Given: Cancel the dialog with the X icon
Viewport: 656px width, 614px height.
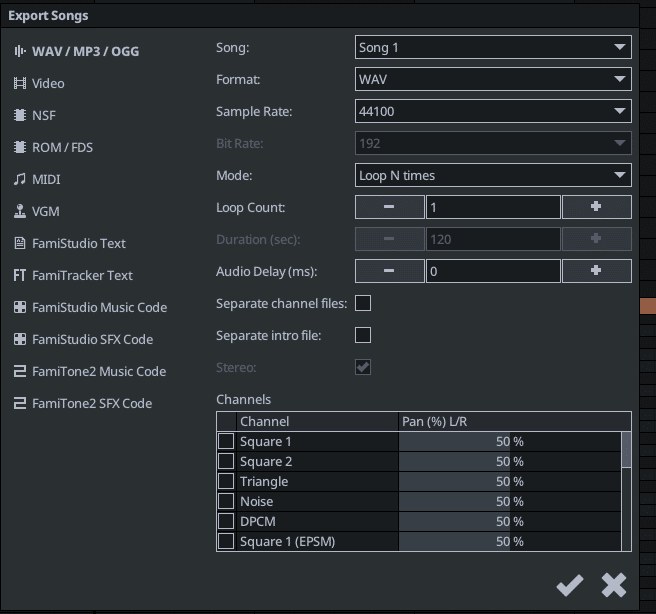Looking at the screenshot, I should point(614,585).
